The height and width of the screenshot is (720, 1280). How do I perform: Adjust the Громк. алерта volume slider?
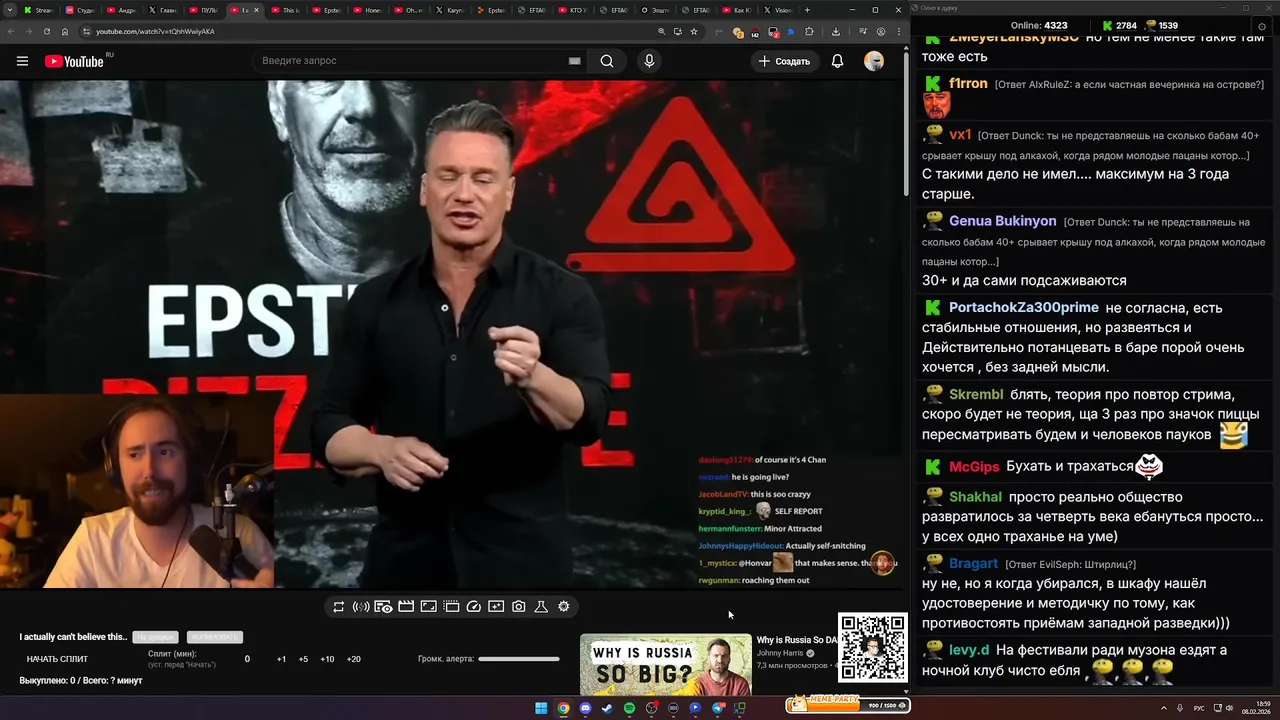click(x=519, y=659)
